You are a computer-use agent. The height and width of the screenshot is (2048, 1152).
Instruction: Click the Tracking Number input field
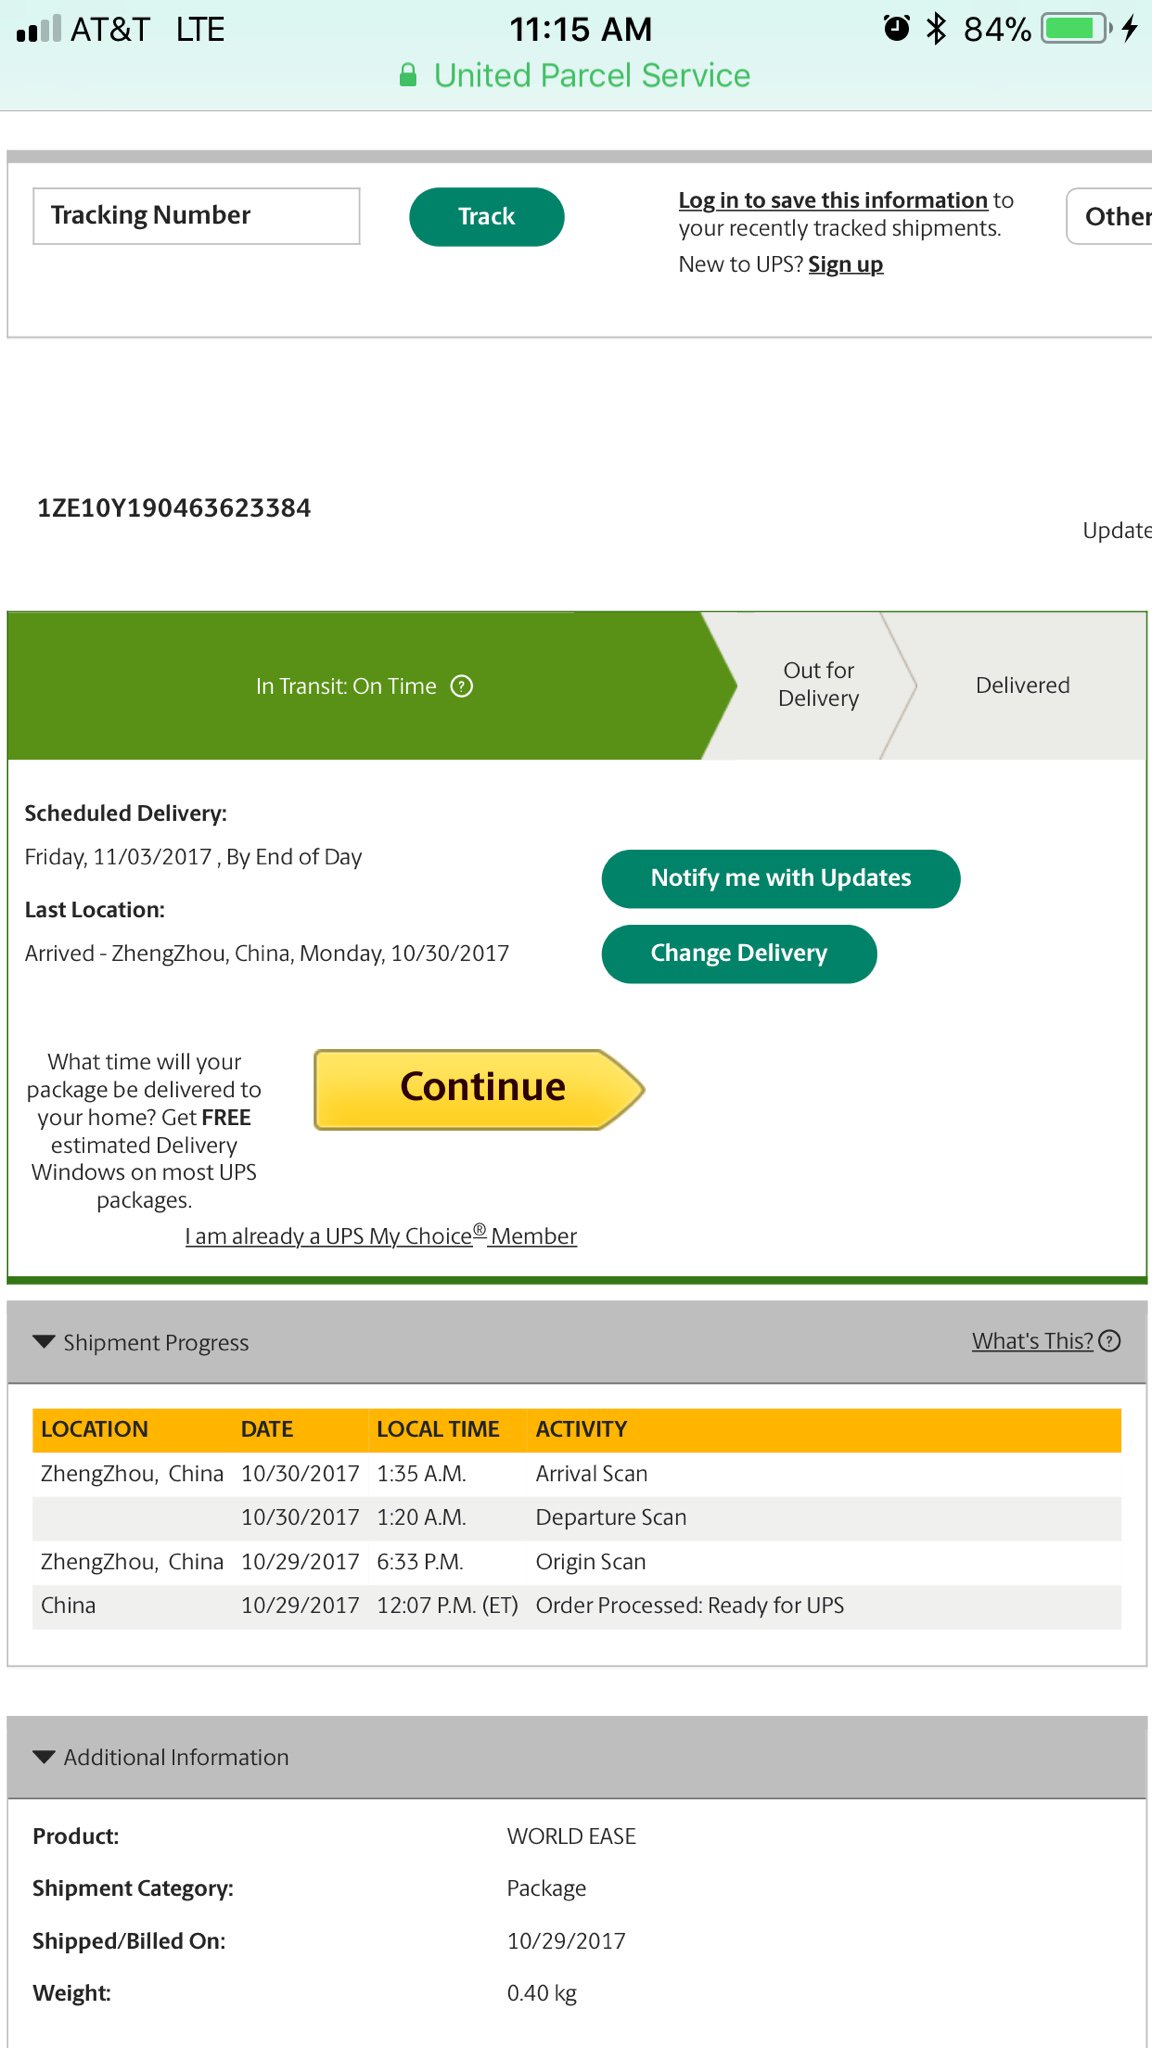196,216
